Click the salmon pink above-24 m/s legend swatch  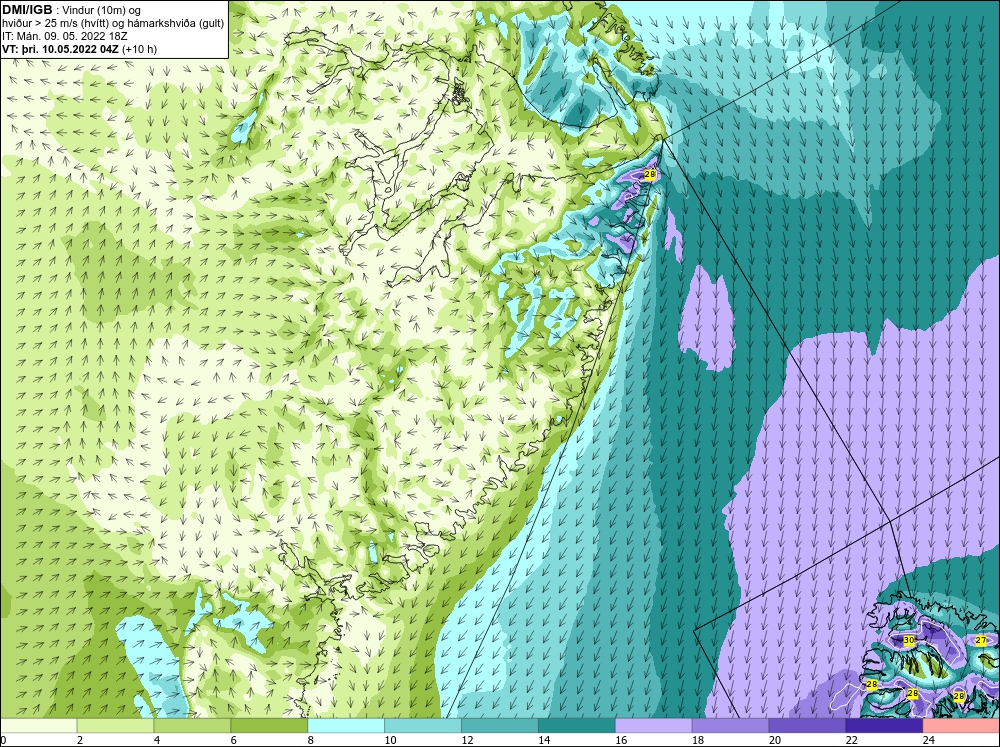point(961,726)
